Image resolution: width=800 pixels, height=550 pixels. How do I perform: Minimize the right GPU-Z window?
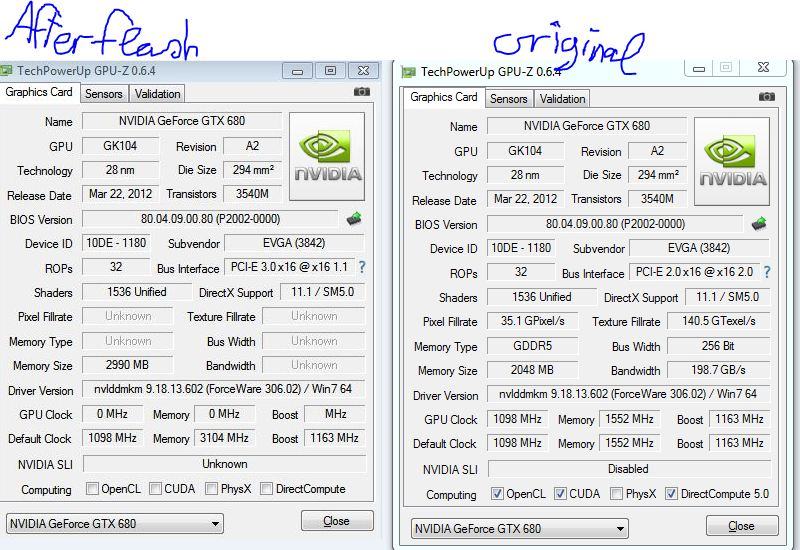699,68
